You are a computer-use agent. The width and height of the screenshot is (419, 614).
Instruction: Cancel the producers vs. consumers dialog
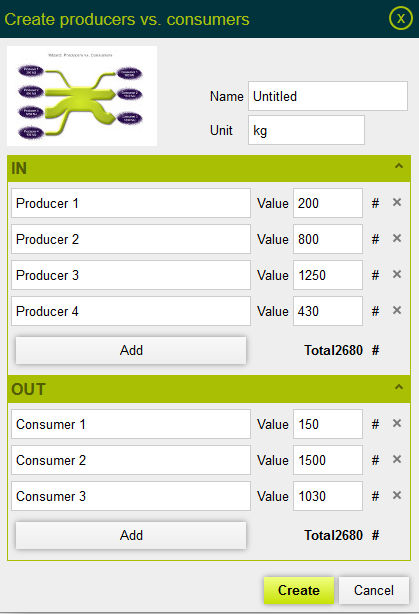click(374, 590)
